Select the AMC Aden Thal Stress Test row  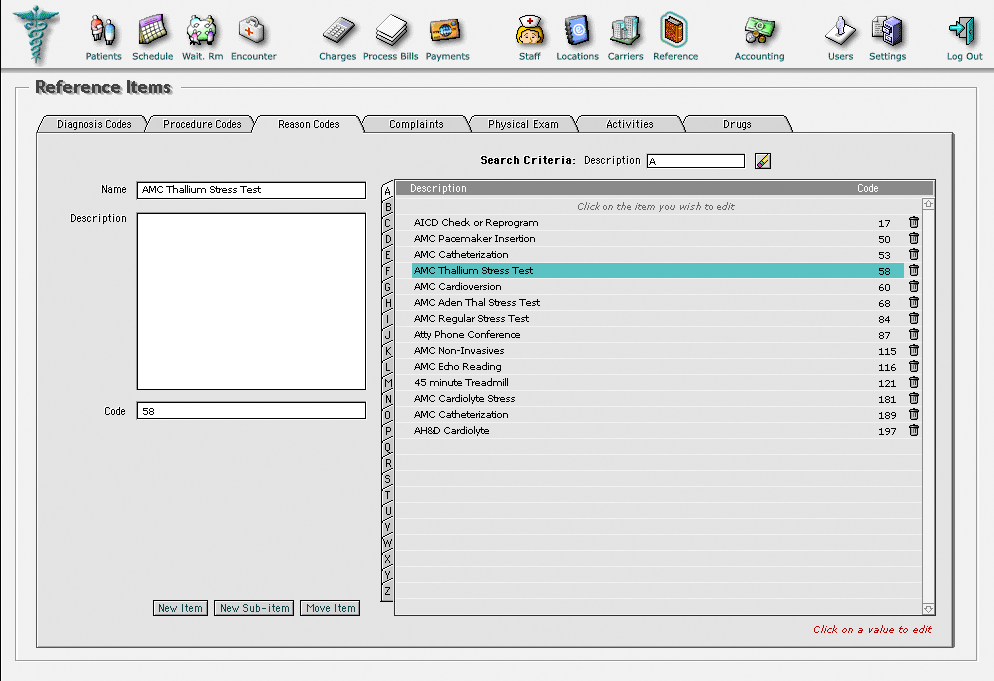657,302
